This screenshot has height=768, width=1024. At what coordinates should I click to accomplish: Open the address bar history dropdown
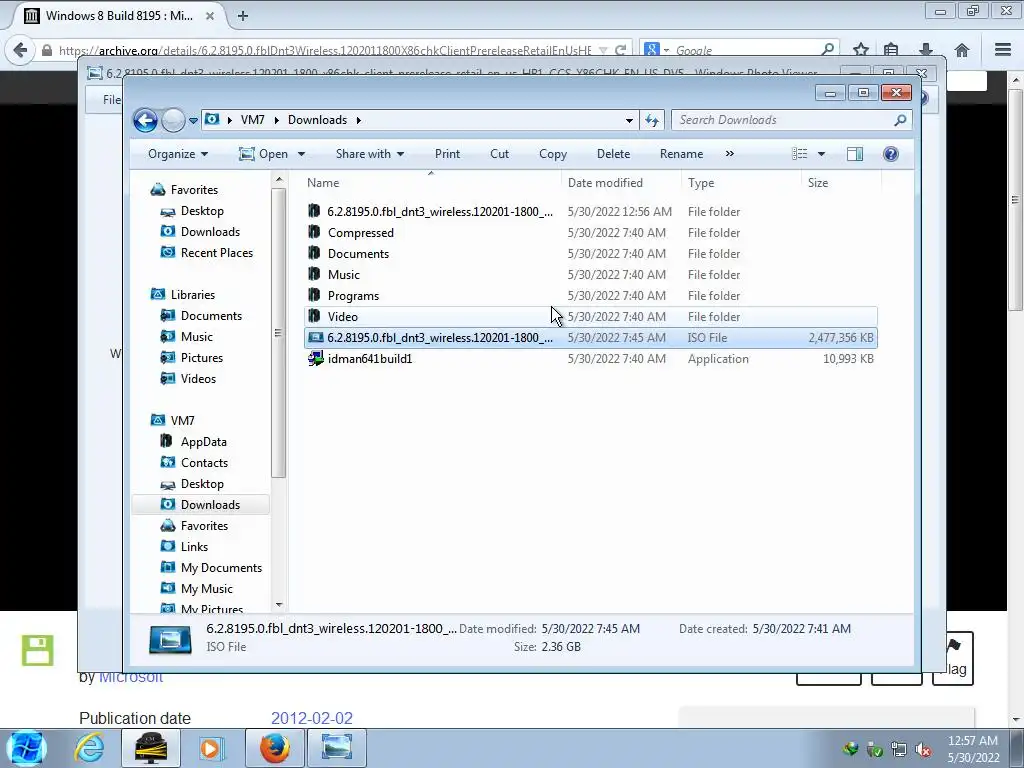629,120
